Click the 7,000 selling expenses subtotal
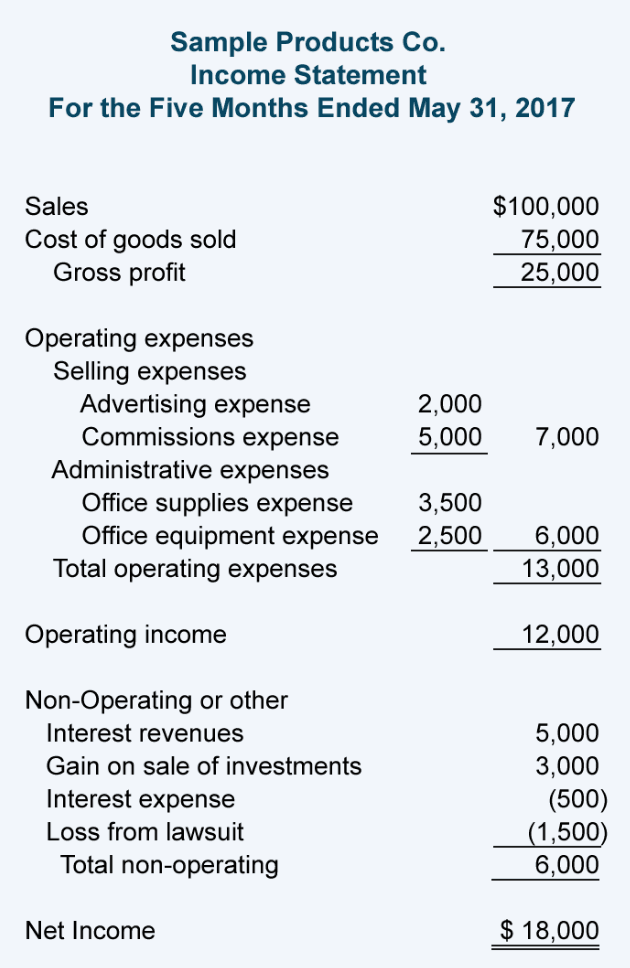Viewport: 630px width, 968px height. [567, 437]
